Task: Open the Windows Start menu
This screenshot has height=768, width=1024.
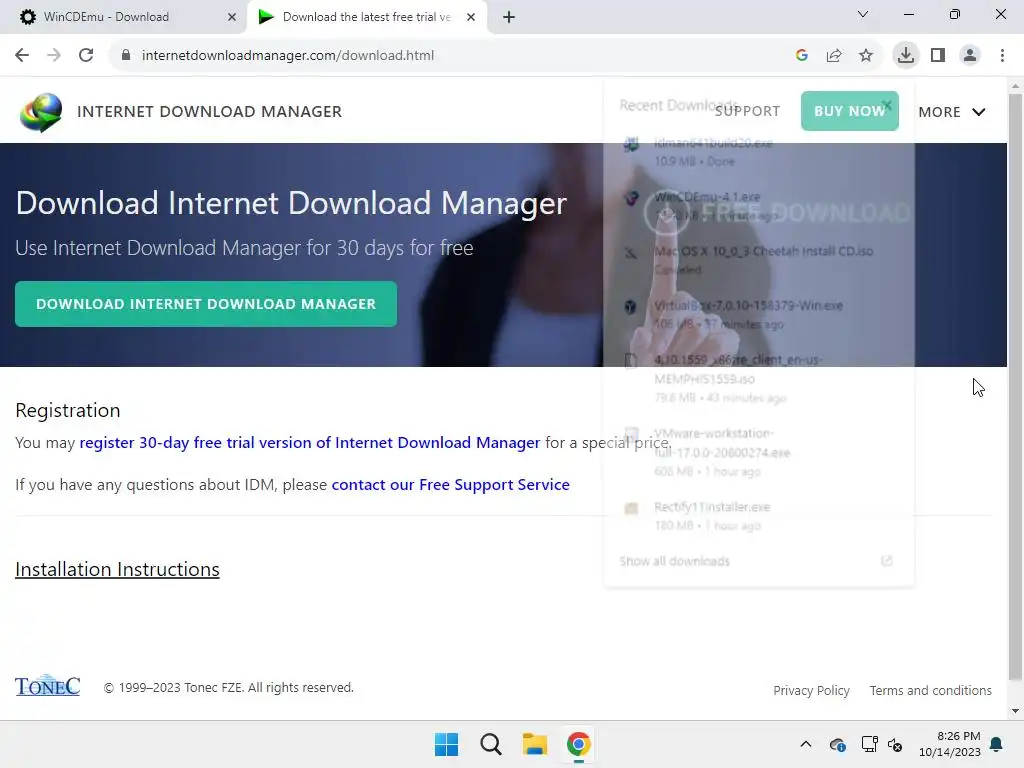Action: [x=447, y=744]
